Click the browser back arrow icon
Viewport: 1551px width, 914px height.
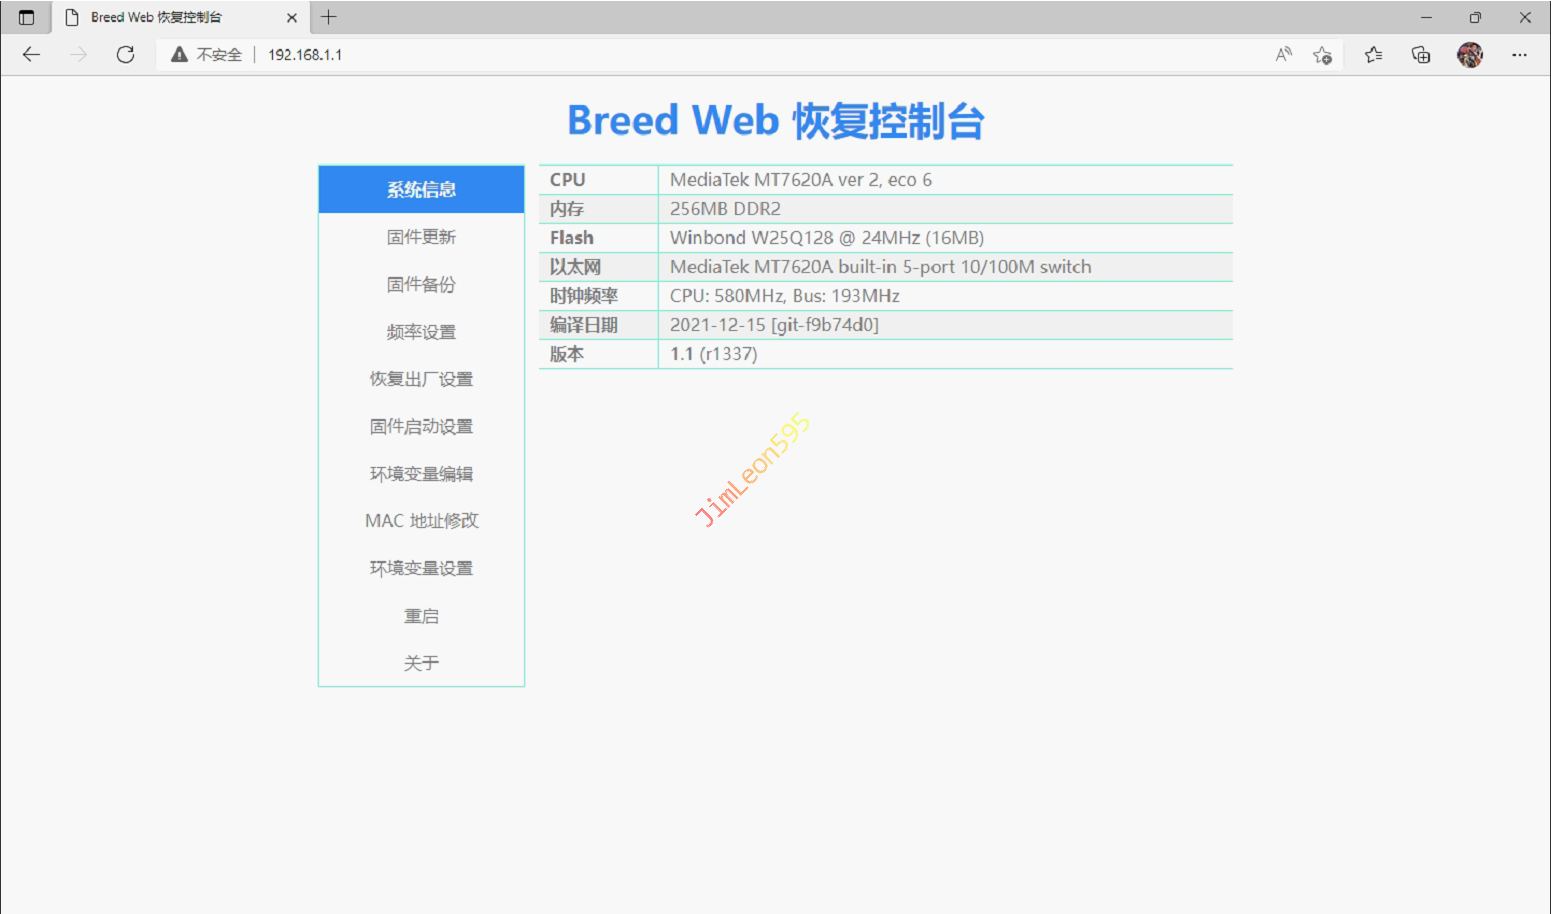[x=31, y=55]
